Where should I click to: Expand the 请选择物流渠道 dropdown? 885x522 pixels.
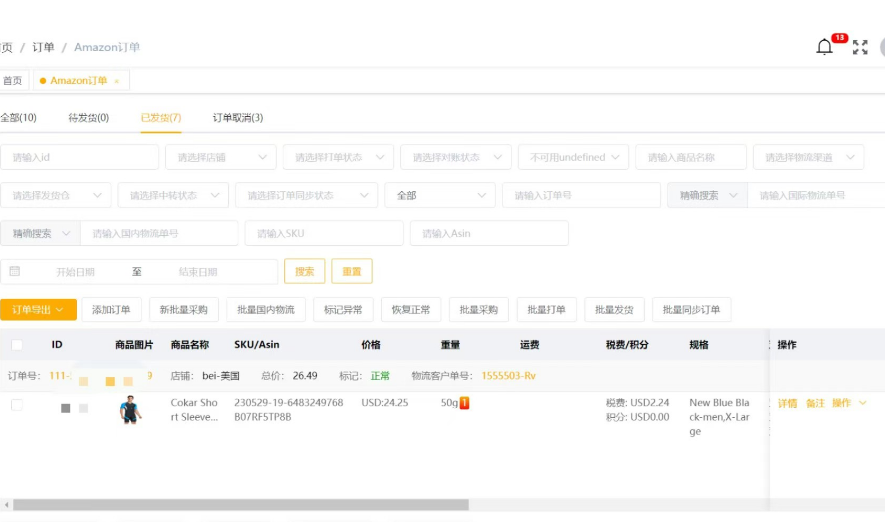point(808,157)
